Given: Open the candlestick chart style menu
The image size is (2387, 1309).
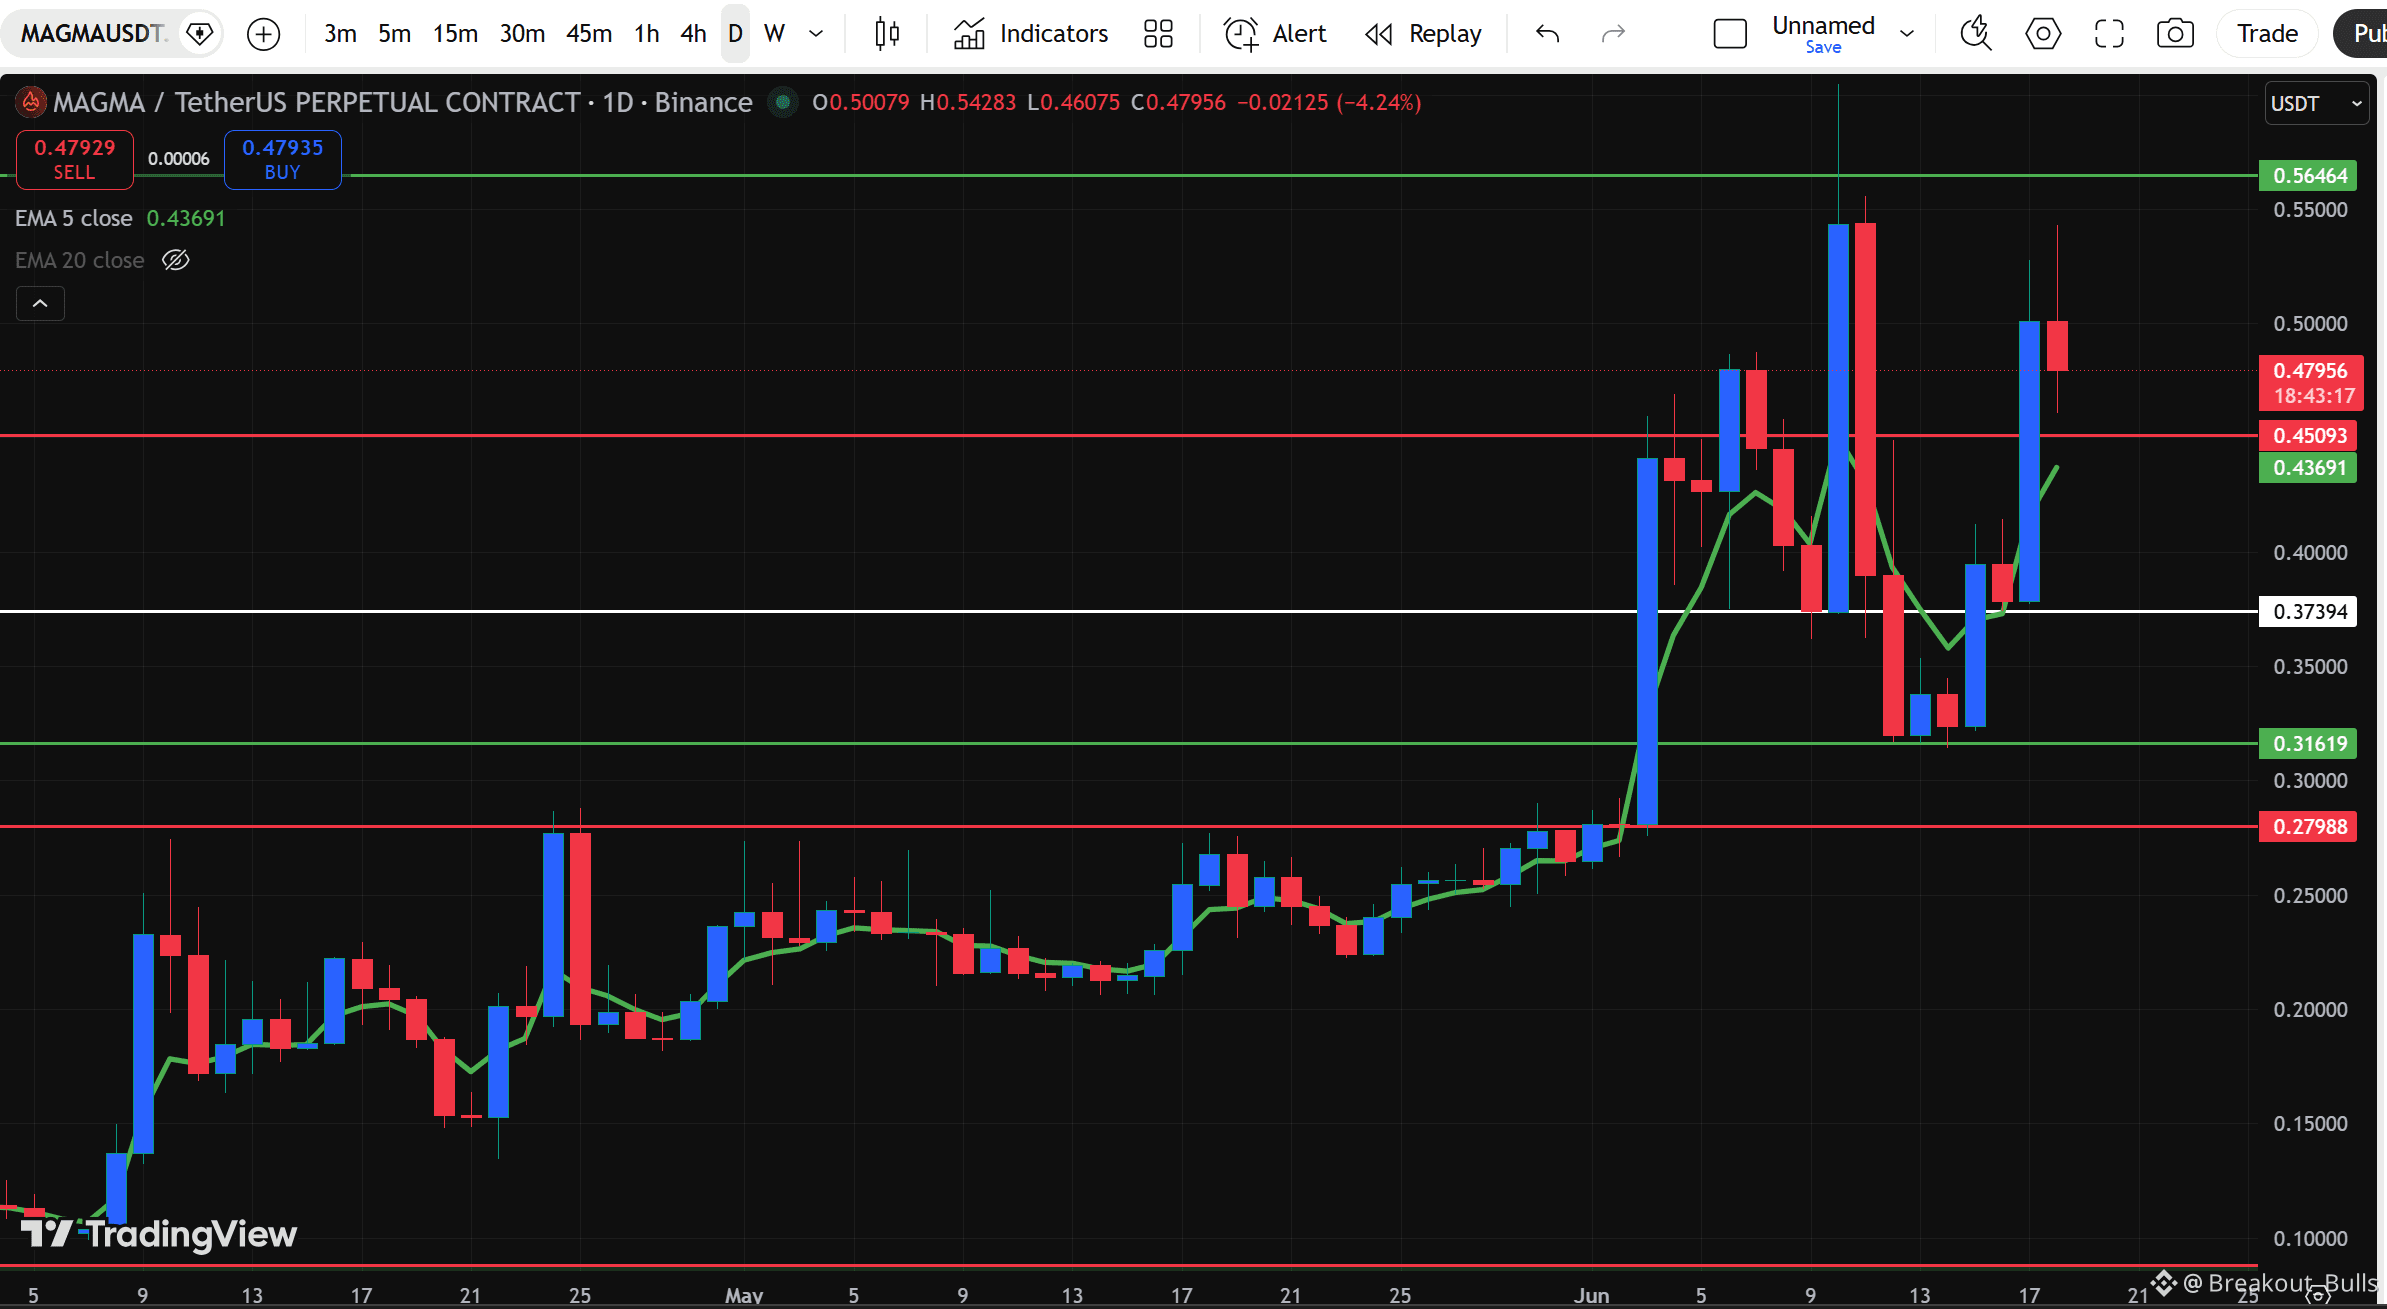Looking at the screenshot, I should pyautogui.click(x=887, y=34).
